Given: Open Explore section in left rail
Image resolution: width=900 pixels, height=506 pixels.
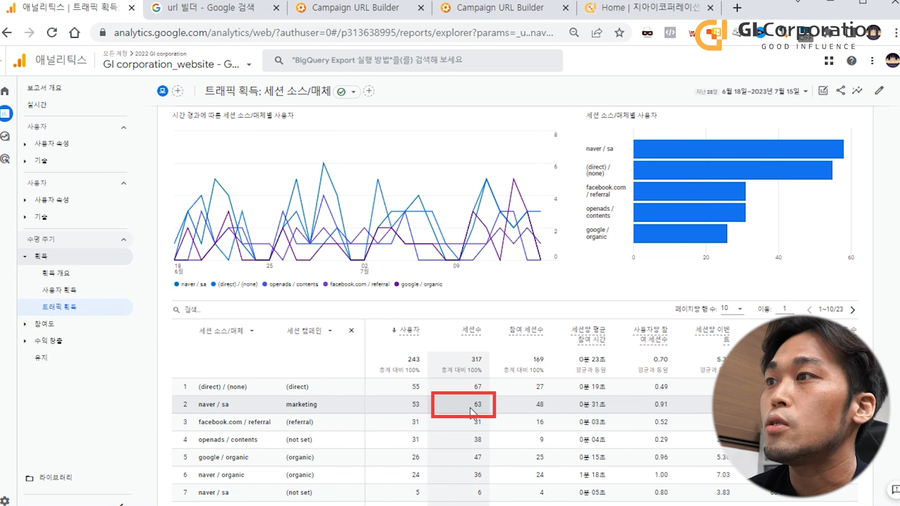Looking at the screenshot, I should (5, 136).
